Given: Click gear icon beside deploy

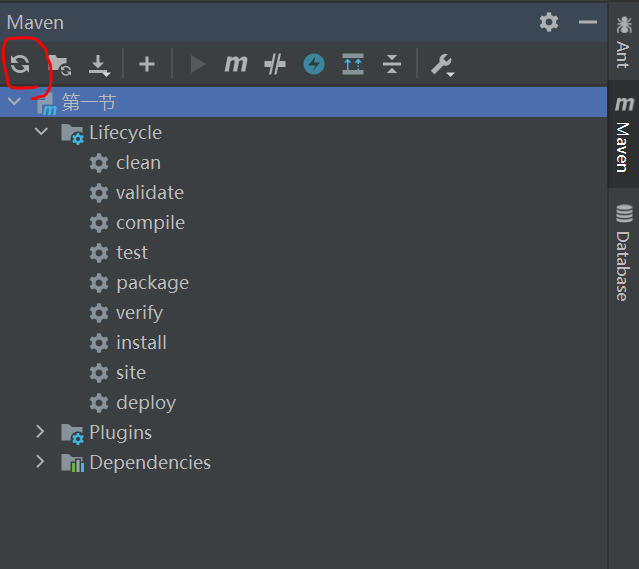Looking at the screenshot, I should [x=99, y=403].
